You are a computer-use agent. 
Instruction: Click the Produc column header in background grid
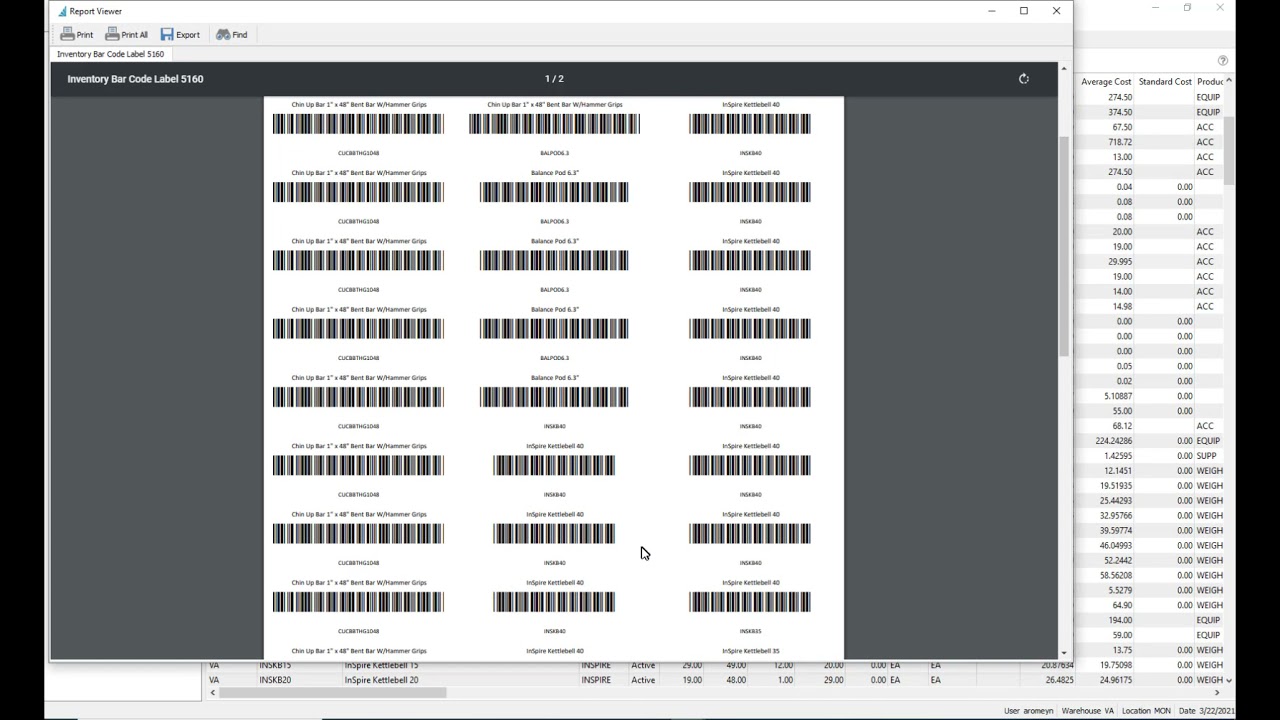pyautogui.click(x=1210, y=82)
